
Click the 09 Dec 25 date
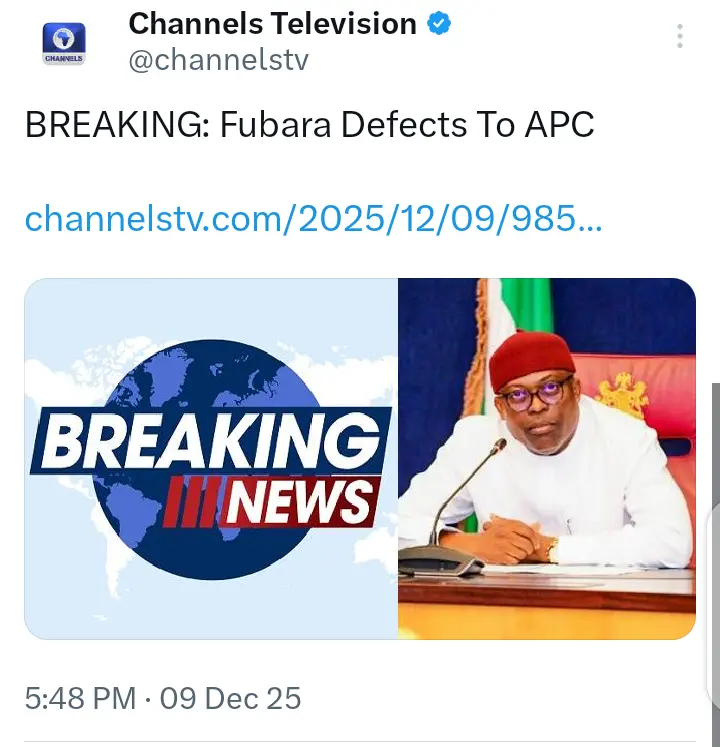230,697
